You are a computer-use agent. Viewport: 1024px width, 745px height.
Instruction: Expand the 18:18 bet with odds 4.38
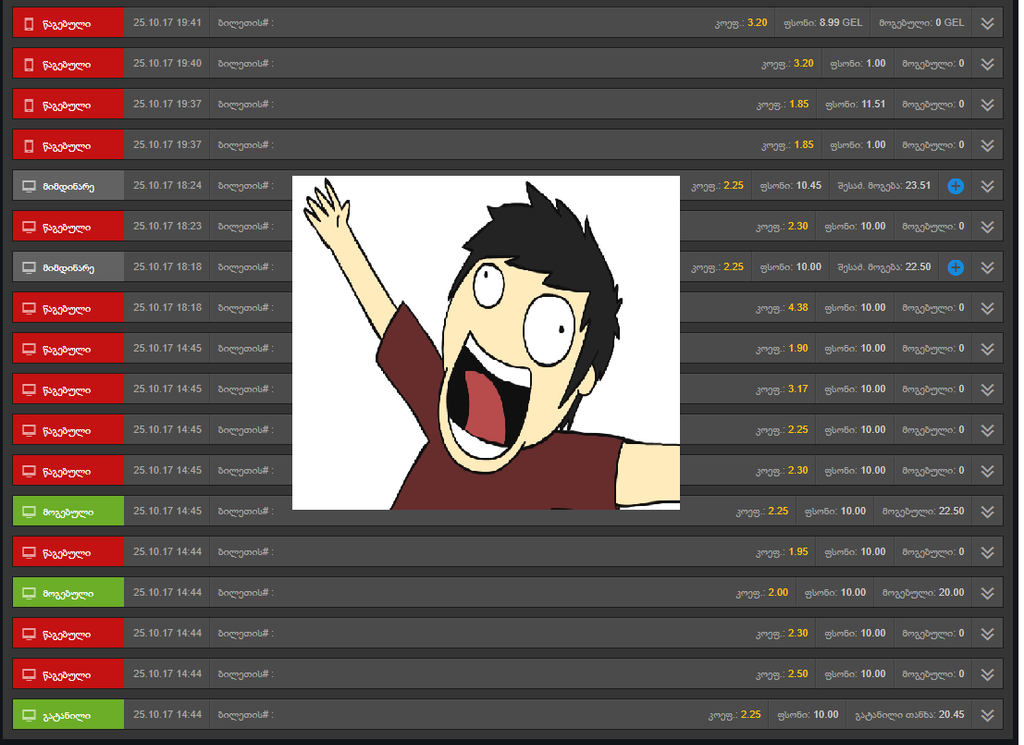[987, 308]
